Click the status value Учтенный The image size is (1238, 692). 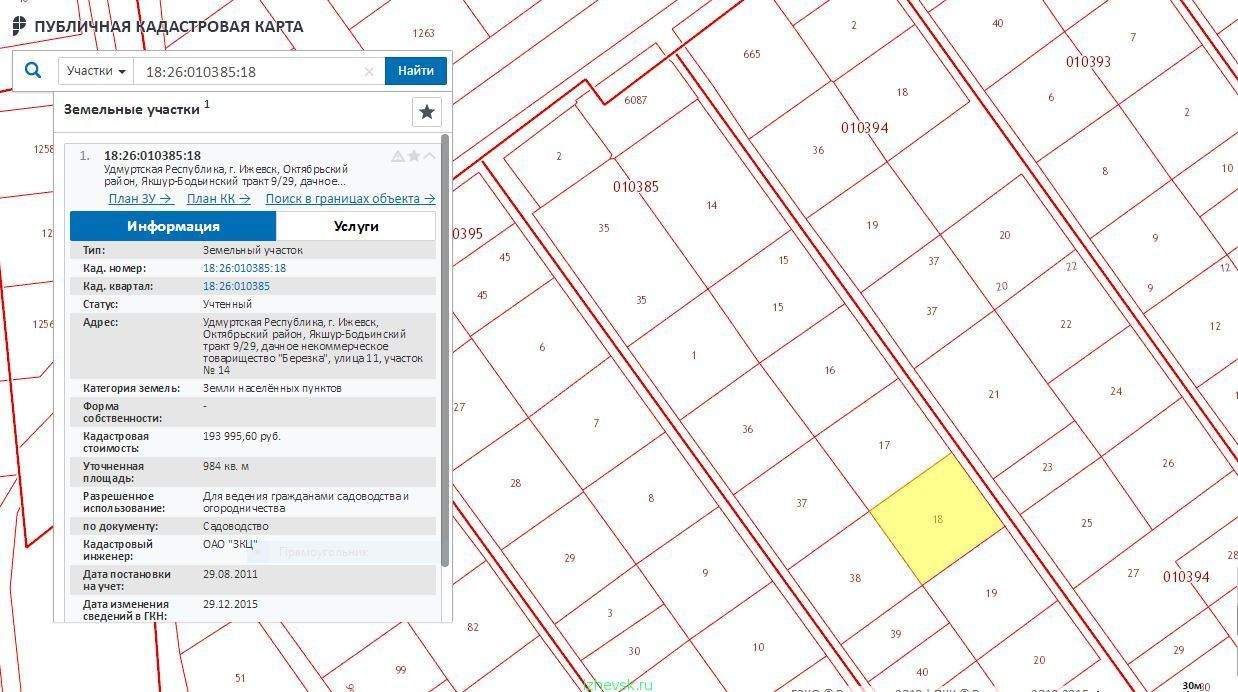click(x=227, y=304)
